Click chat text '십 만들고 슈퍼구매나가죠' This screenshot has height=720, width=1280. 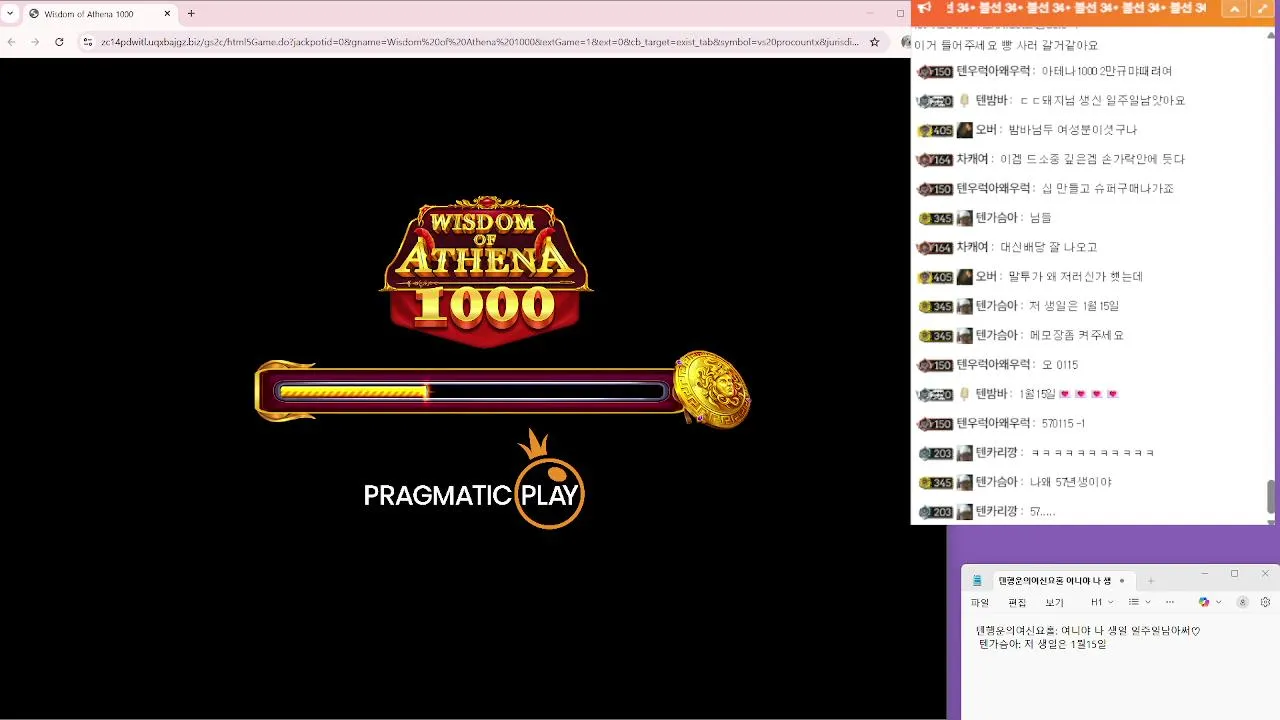(x=1107, y=188)
